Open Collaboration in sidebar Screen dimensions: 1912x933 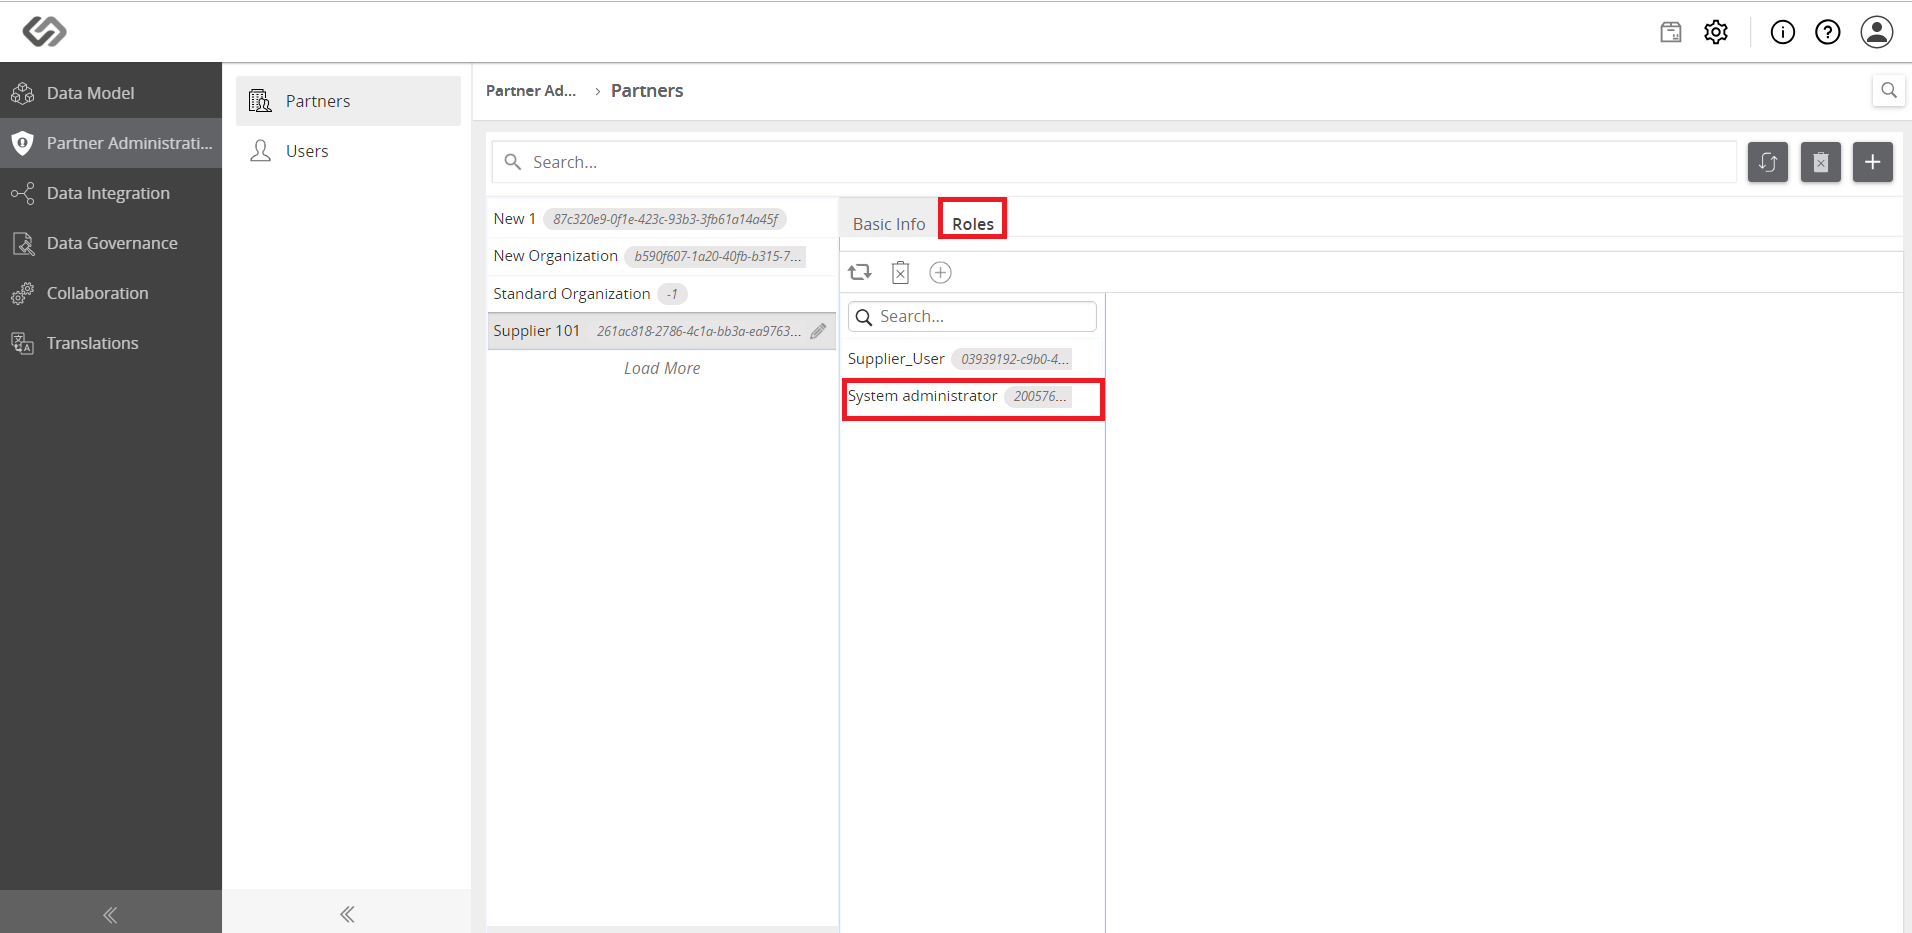[111, 293]
